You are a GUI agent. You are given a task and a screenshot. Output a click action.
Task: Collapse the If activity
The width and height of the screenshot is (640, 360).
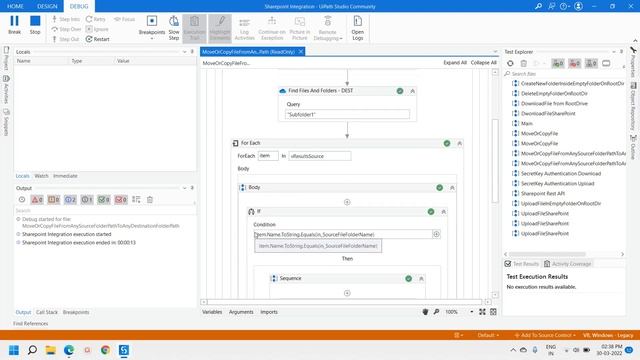[x=444, y=212]
